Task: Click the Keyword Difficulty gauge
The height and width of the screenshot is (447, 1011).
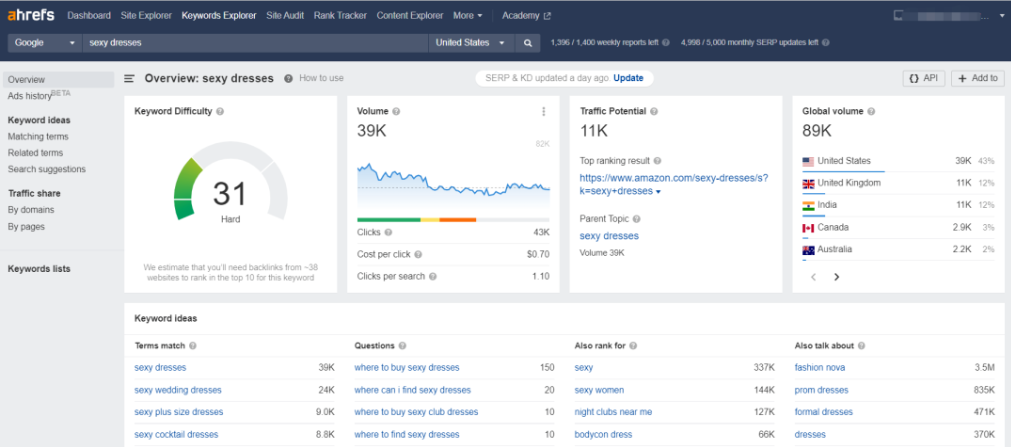Action: point(230,183)
